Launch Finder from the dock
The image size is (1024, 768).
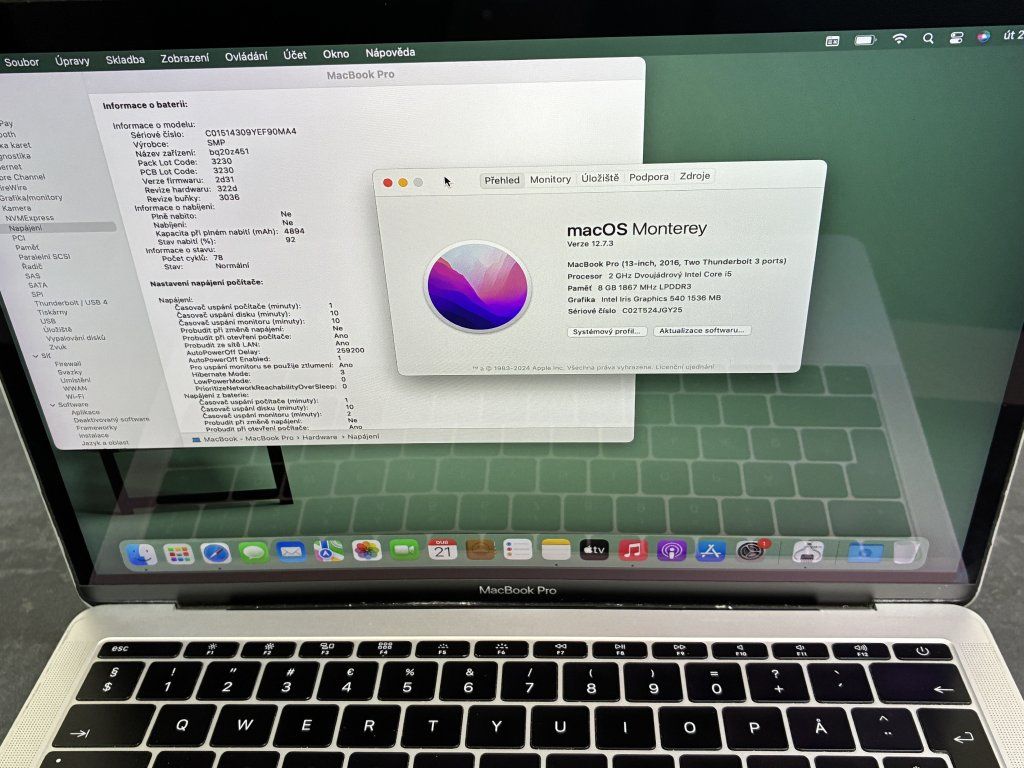142,553
